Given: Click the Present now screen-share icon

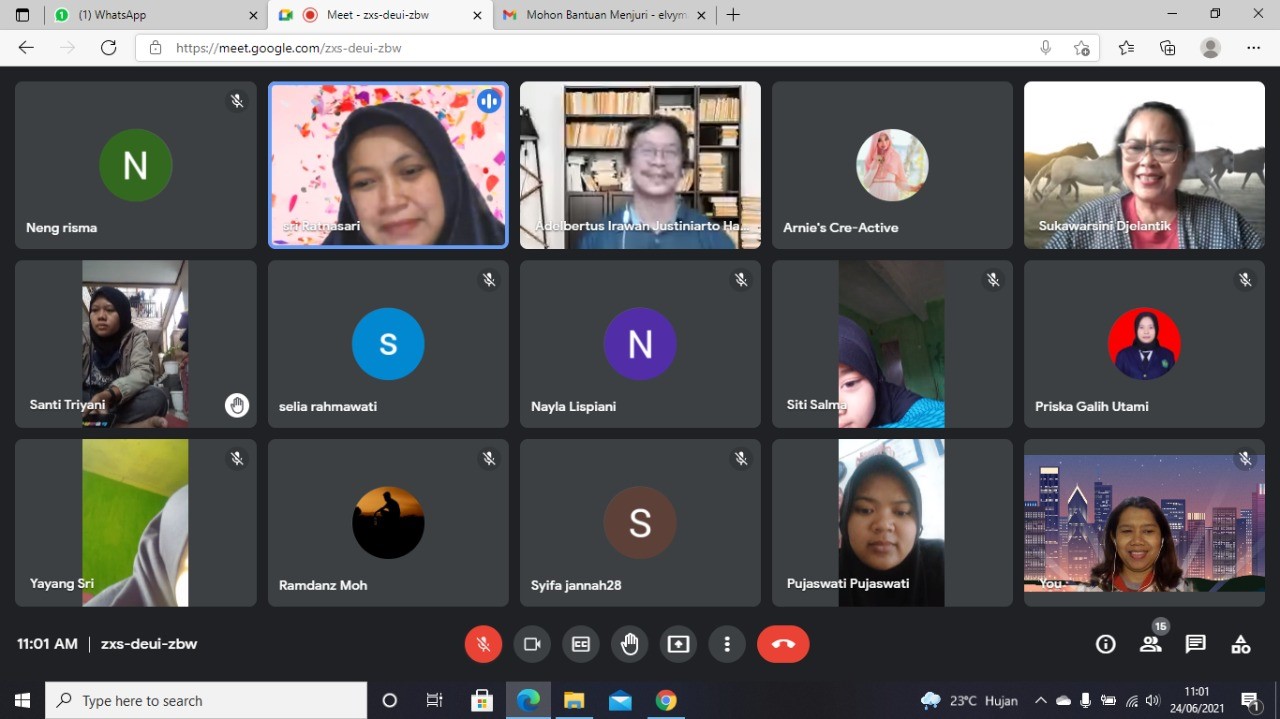Looking at the screenshot, I should (x=679, y=644).
